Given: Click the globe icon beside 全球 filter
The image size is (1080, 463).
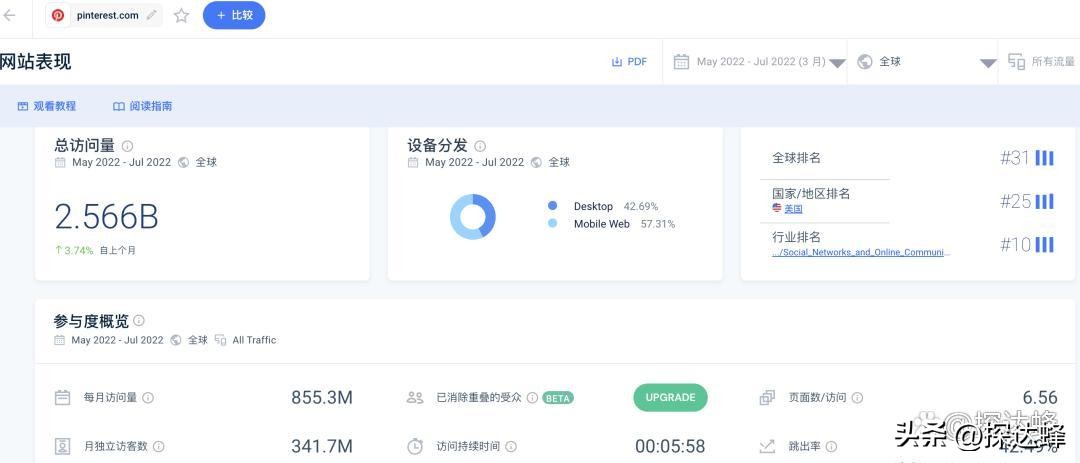Looking at the screenshot, I should point(865,62).
